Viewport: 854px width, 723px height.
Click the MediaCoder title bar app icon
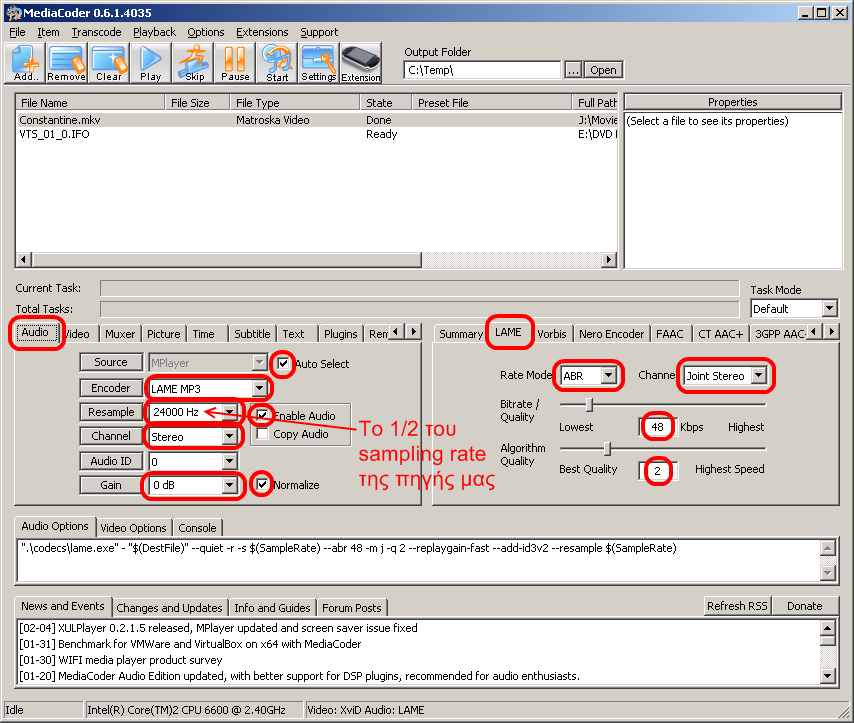(13, 13)
